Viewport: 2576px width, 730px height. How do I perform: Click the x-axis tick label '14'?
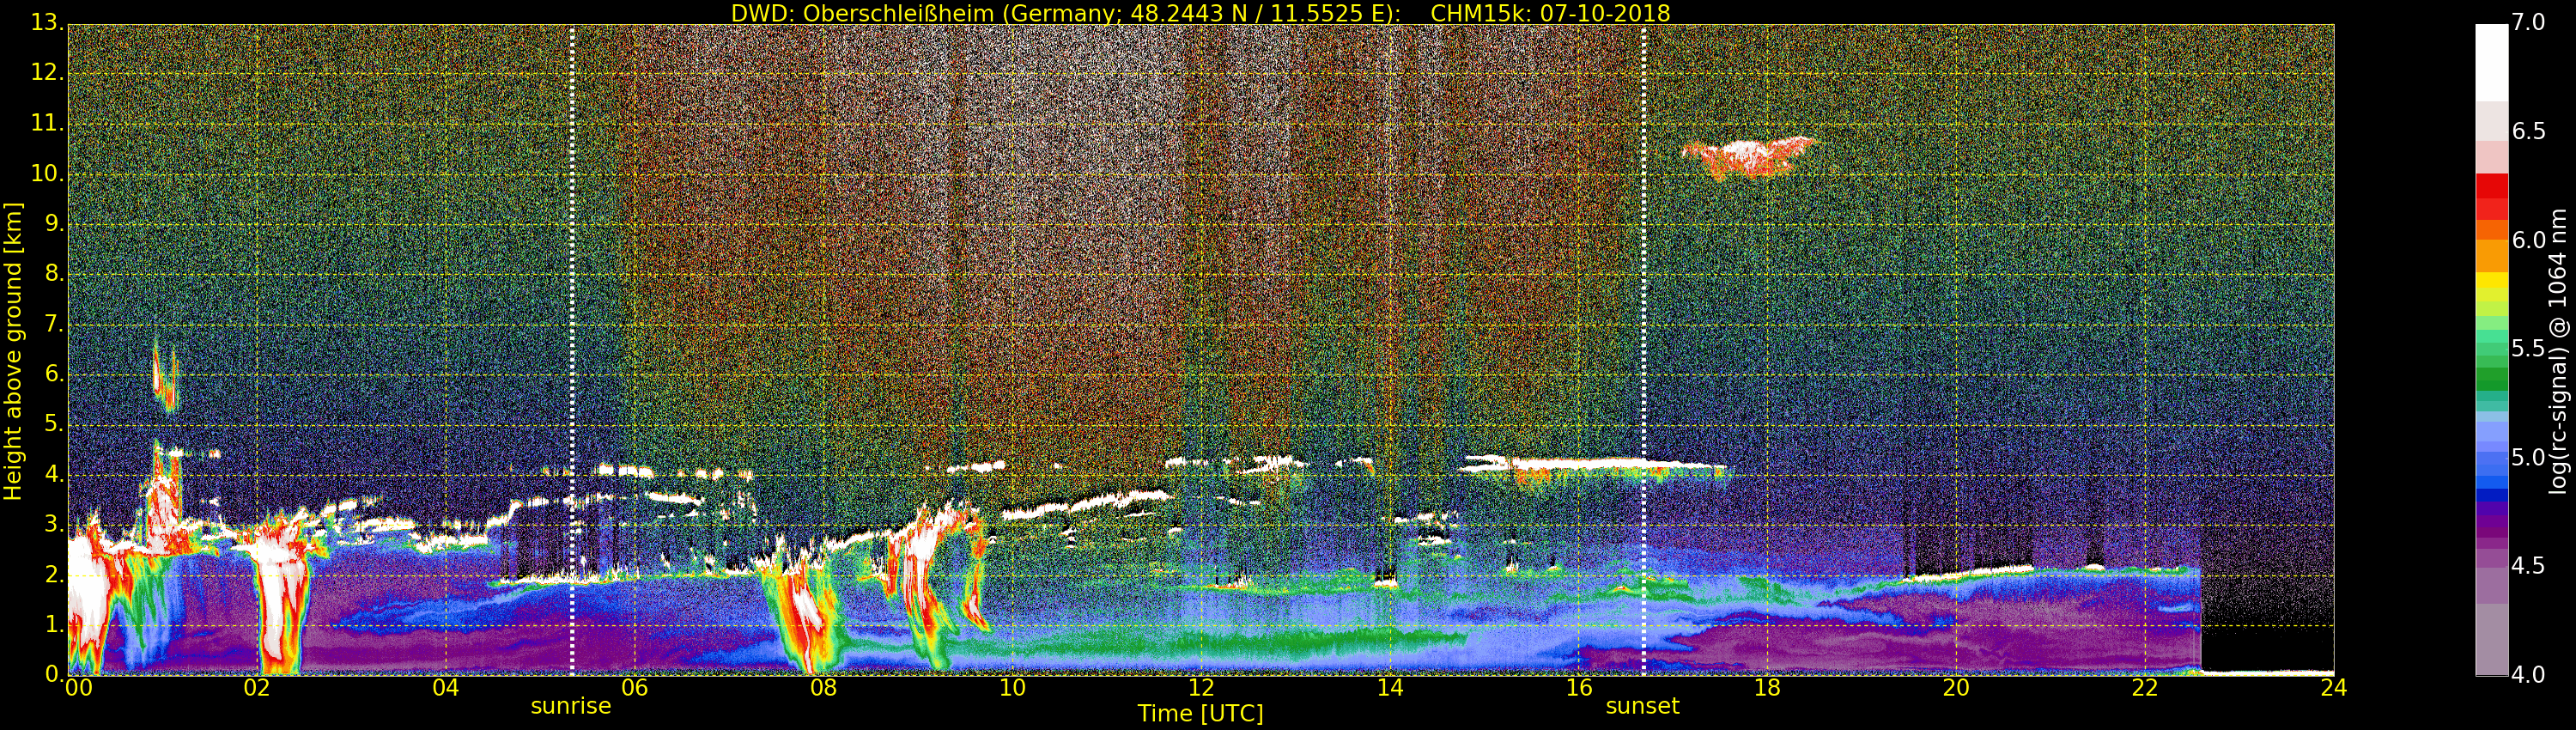[x=1390, y=687]
